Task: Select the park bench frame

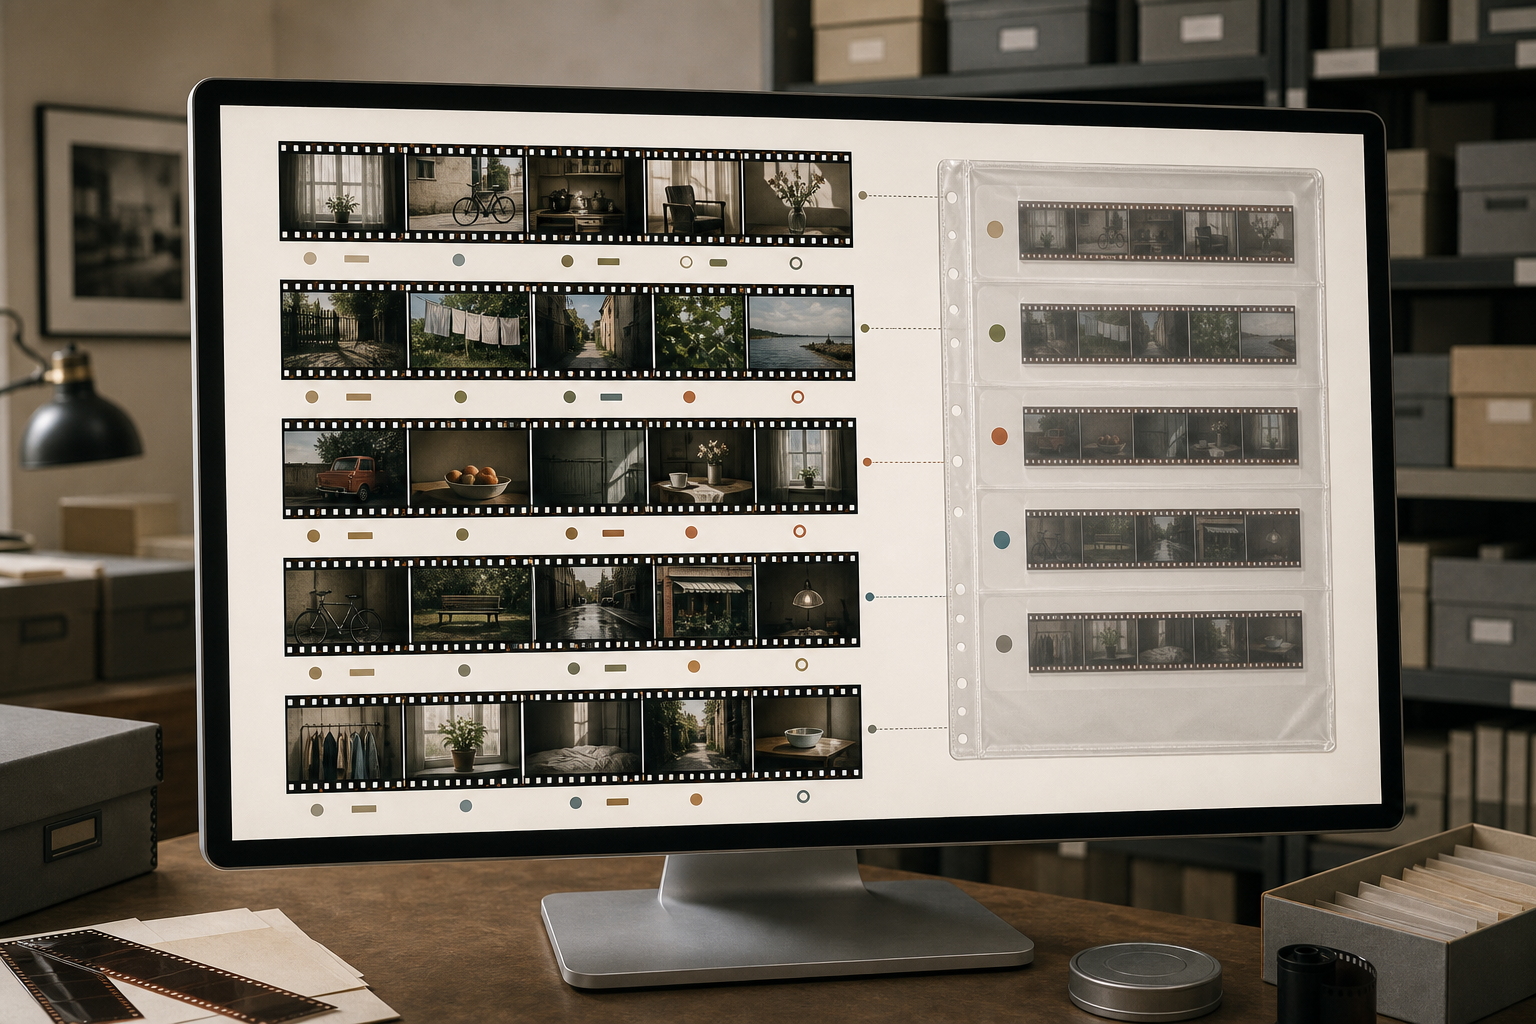Action: (471, 605)
